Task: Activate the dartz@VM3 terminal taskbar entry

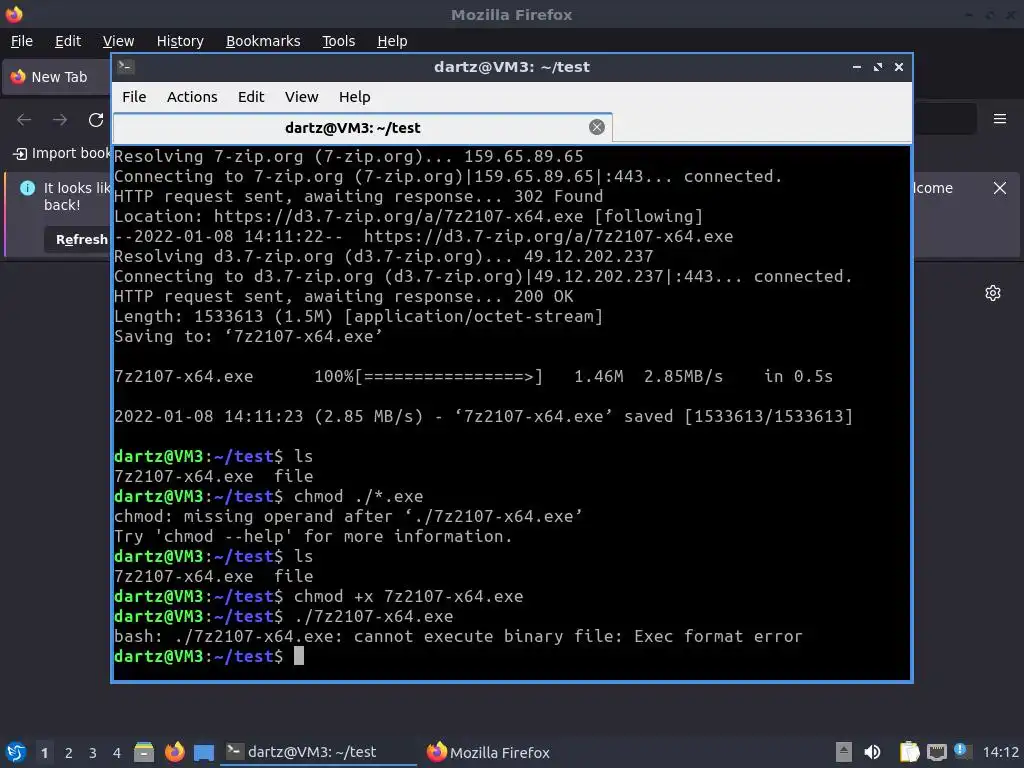Action: pos(318,752)
